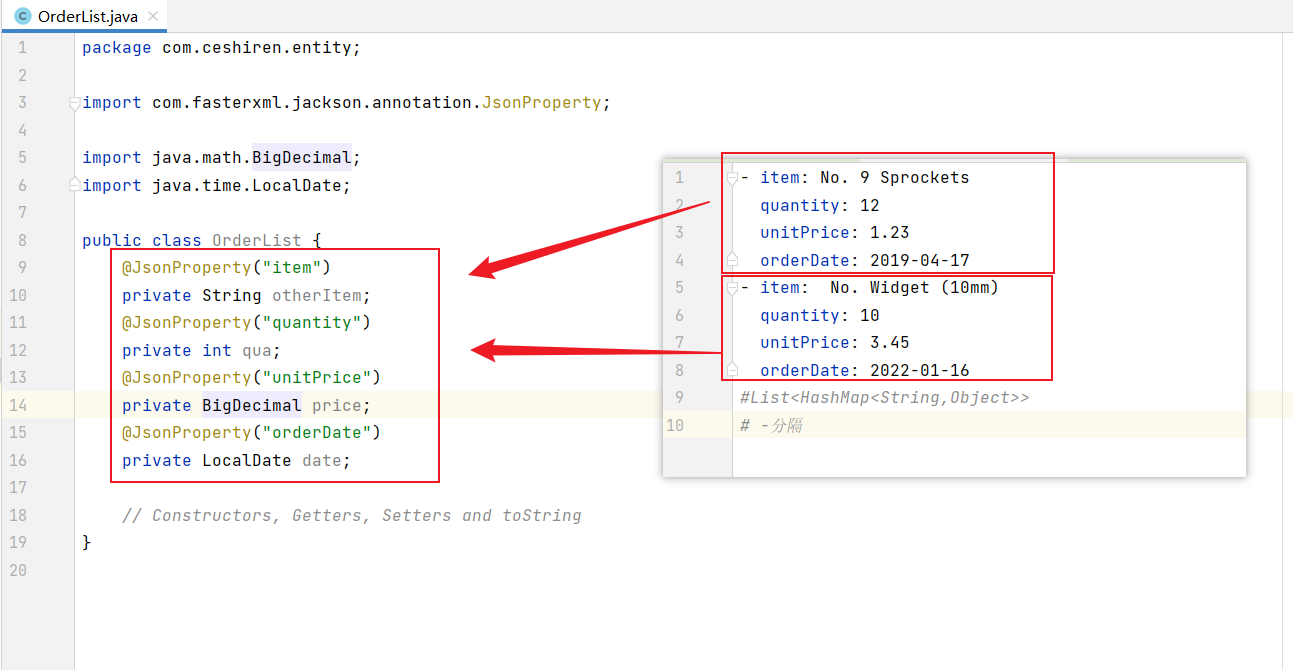
Task: Click the fold end marker beside LocalDate import
Action: [75, 185]
